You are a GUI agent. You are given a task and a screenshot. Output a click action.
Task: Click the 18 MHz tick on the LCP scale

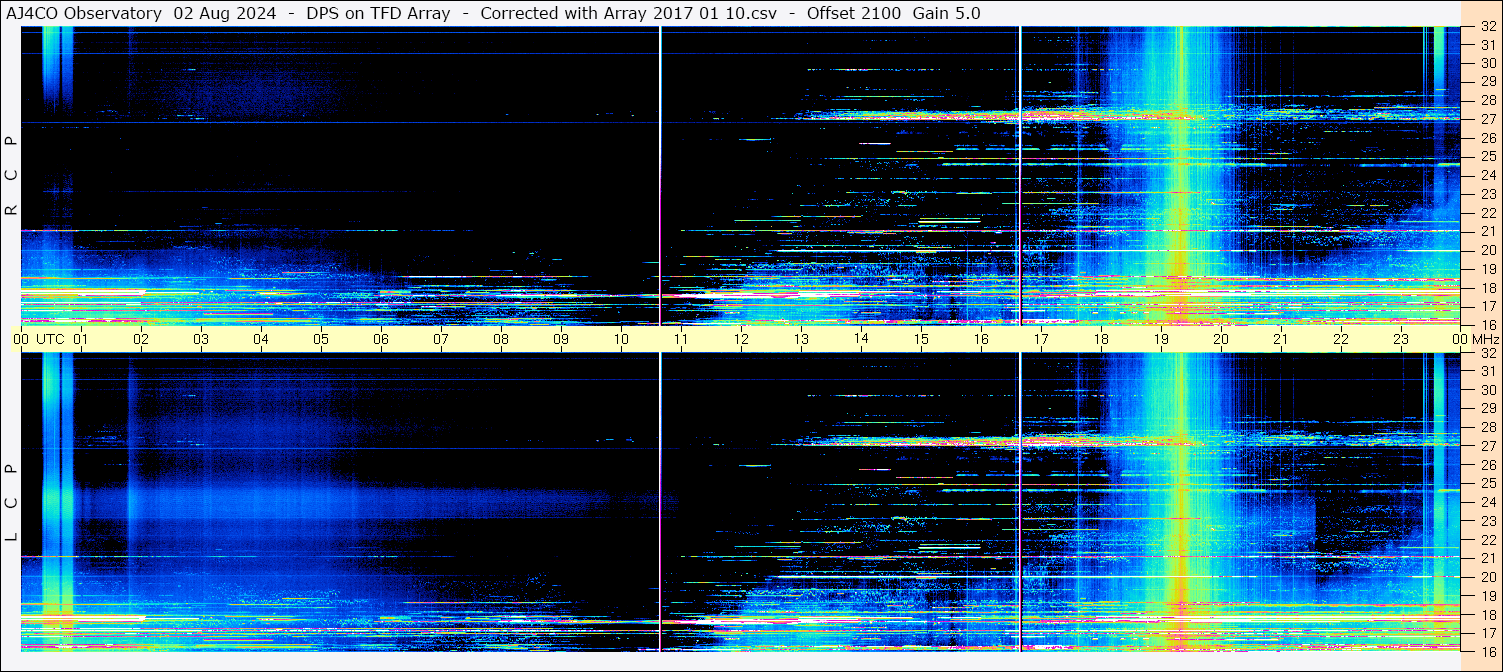click(x=1488, y=615)
